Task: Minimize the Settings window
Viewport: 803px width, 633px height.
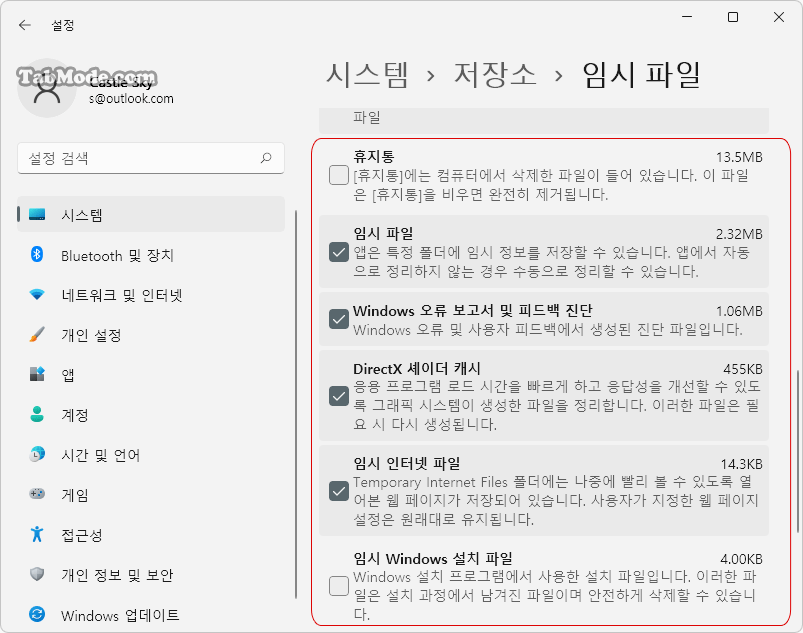Action: click(687, 17)
